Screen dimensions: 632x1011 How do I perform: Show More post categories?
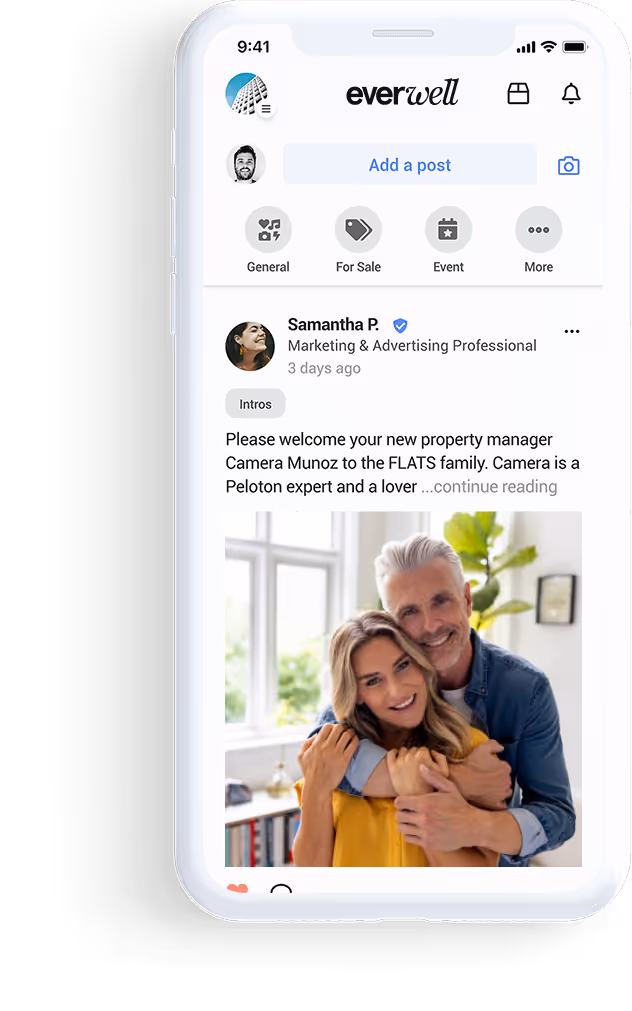pos(538,230)
